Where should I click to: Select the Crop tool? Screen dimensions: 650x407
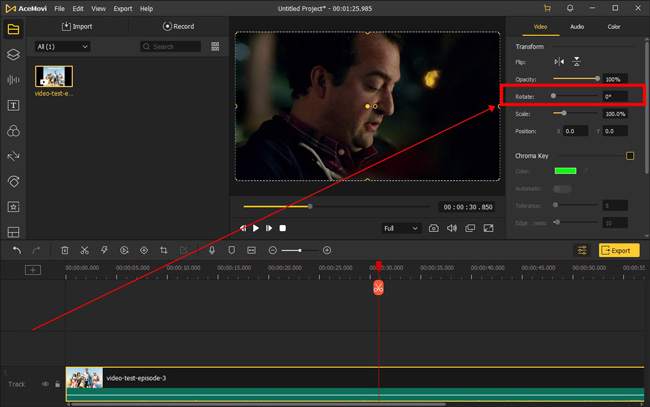pos(164,250)
